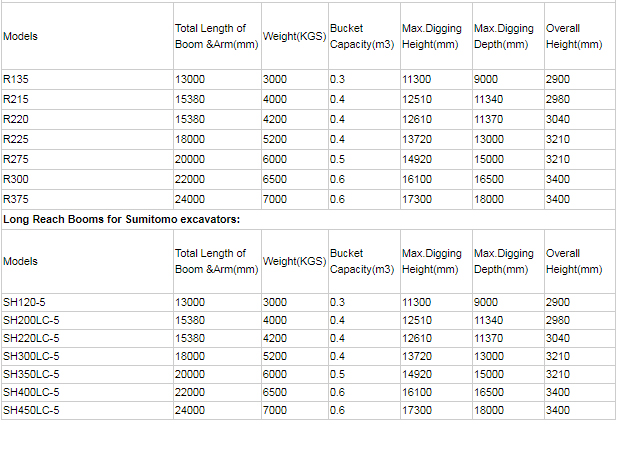Click R275 boom length 20000

[x=190, y=159]
